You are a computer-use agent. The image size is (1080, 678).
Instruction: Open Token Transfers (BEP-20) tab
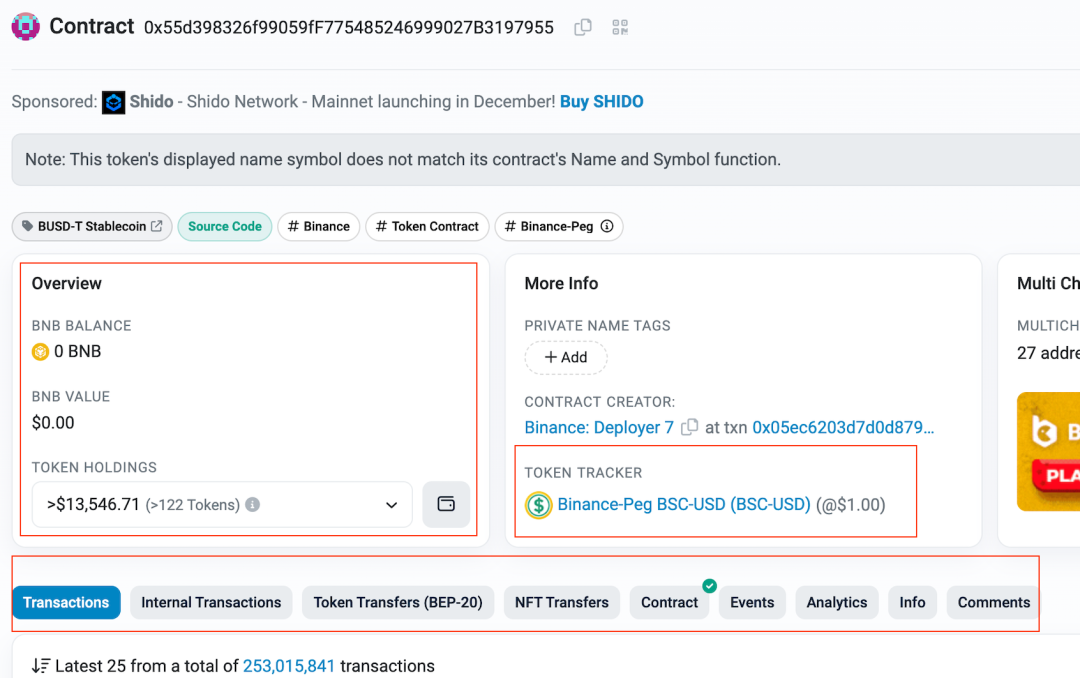click(398, 603)
